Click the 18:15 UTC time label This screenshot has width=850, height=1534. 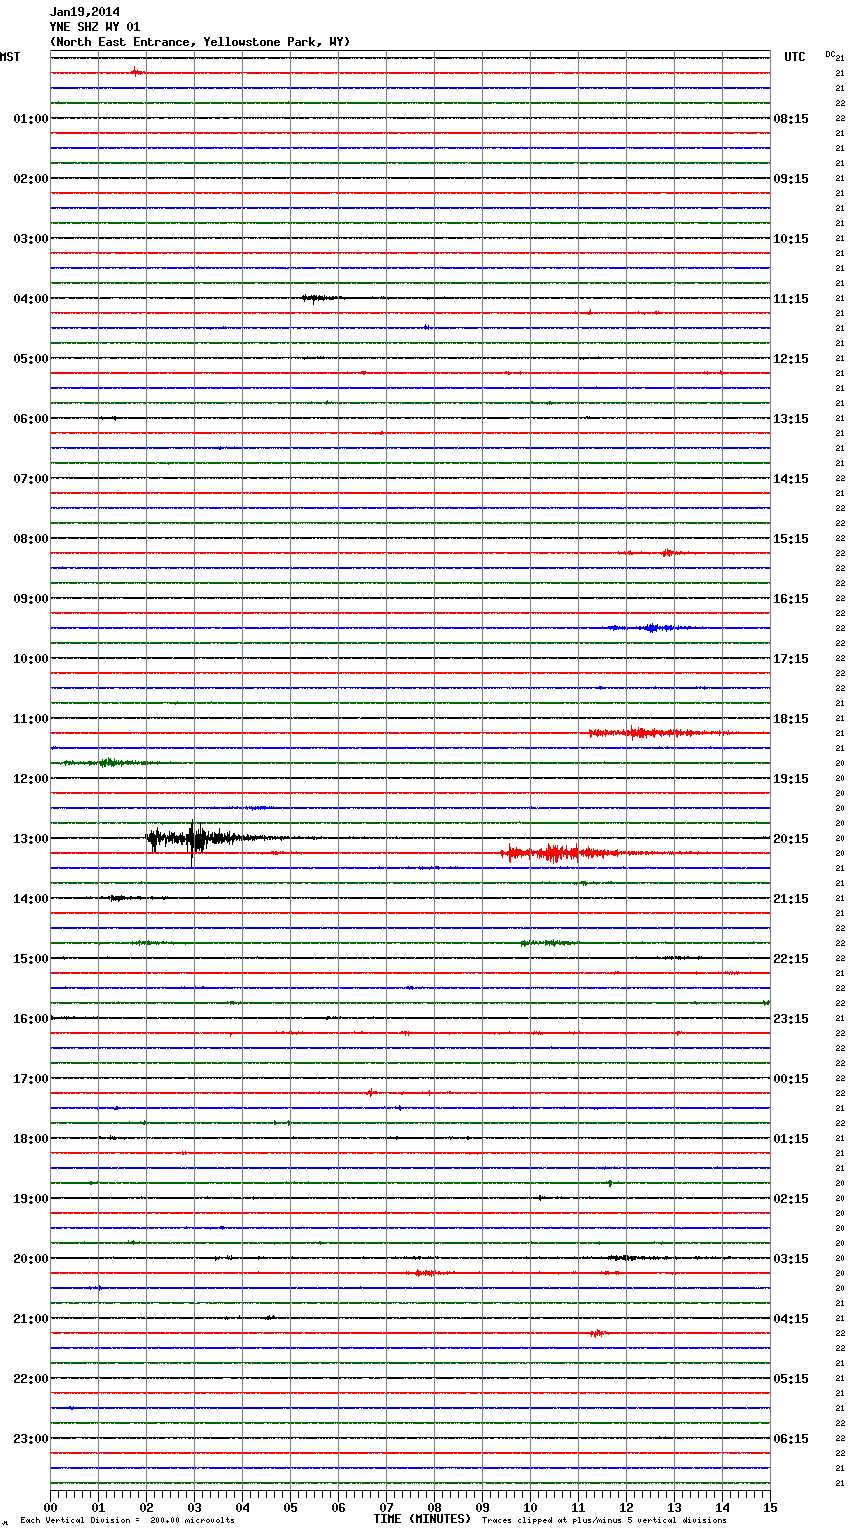[791, 719]
